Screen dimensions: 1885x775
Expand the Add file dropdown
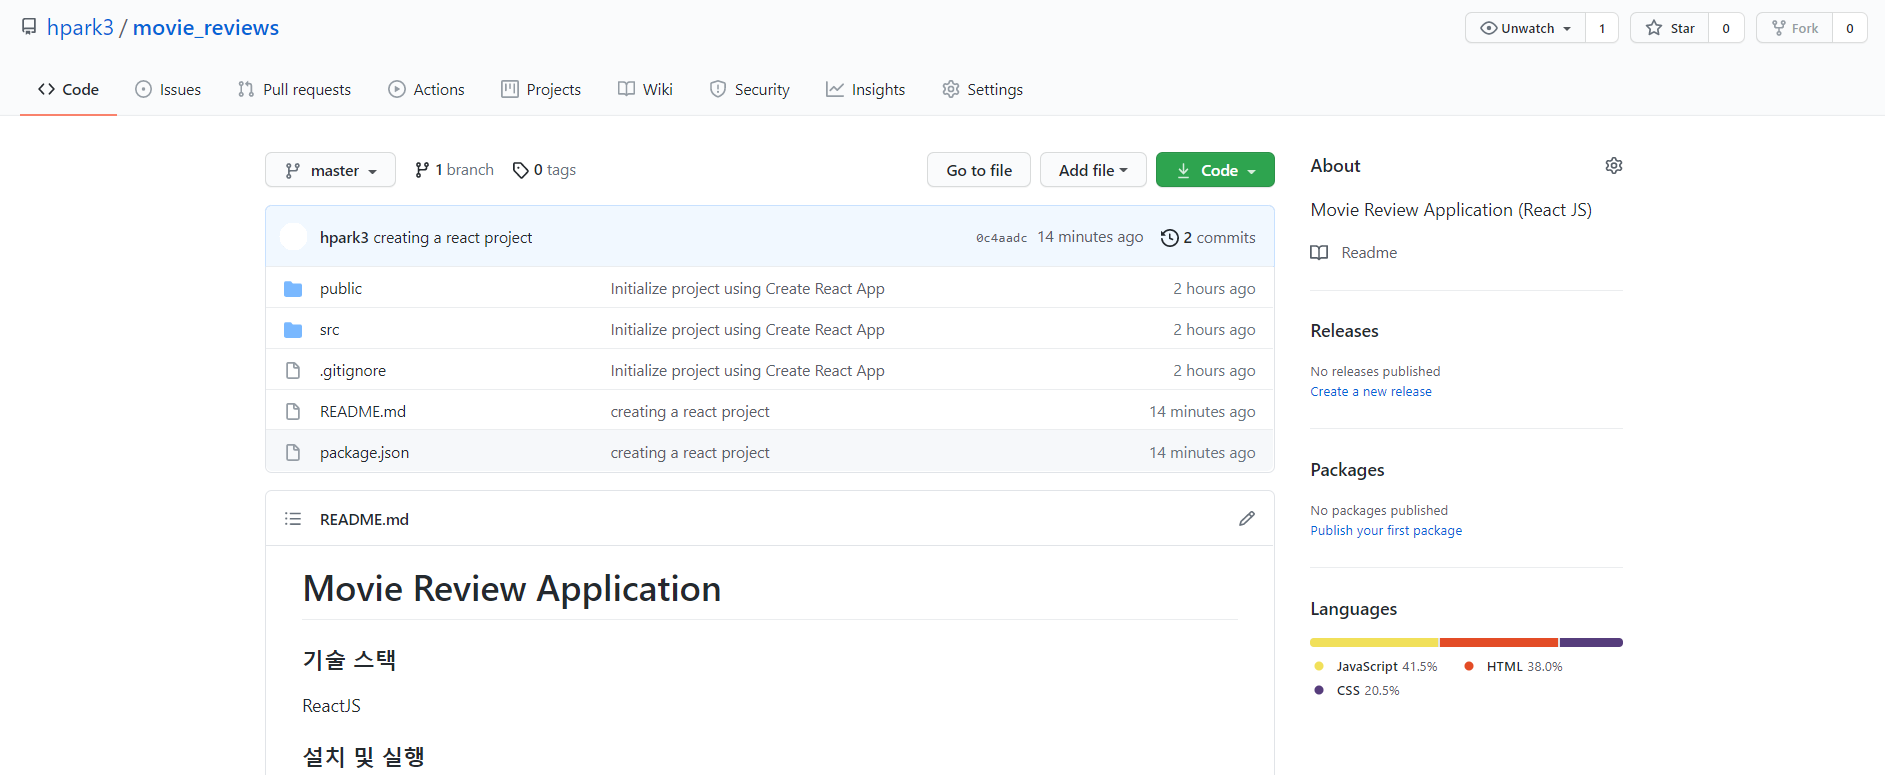[1093, 170]
